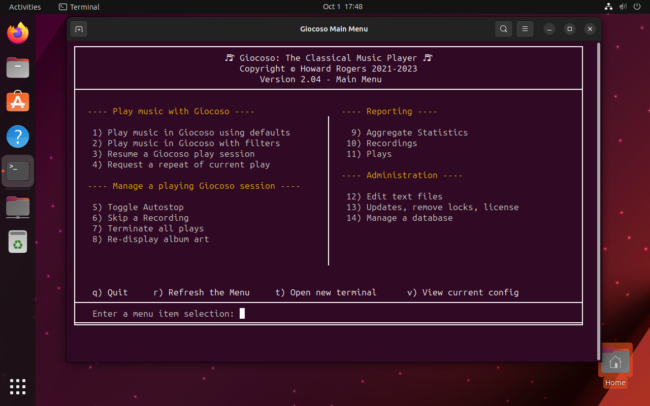Click the network status icon
650x406 pixels.
pyautogui.click(x=608, y=7)
